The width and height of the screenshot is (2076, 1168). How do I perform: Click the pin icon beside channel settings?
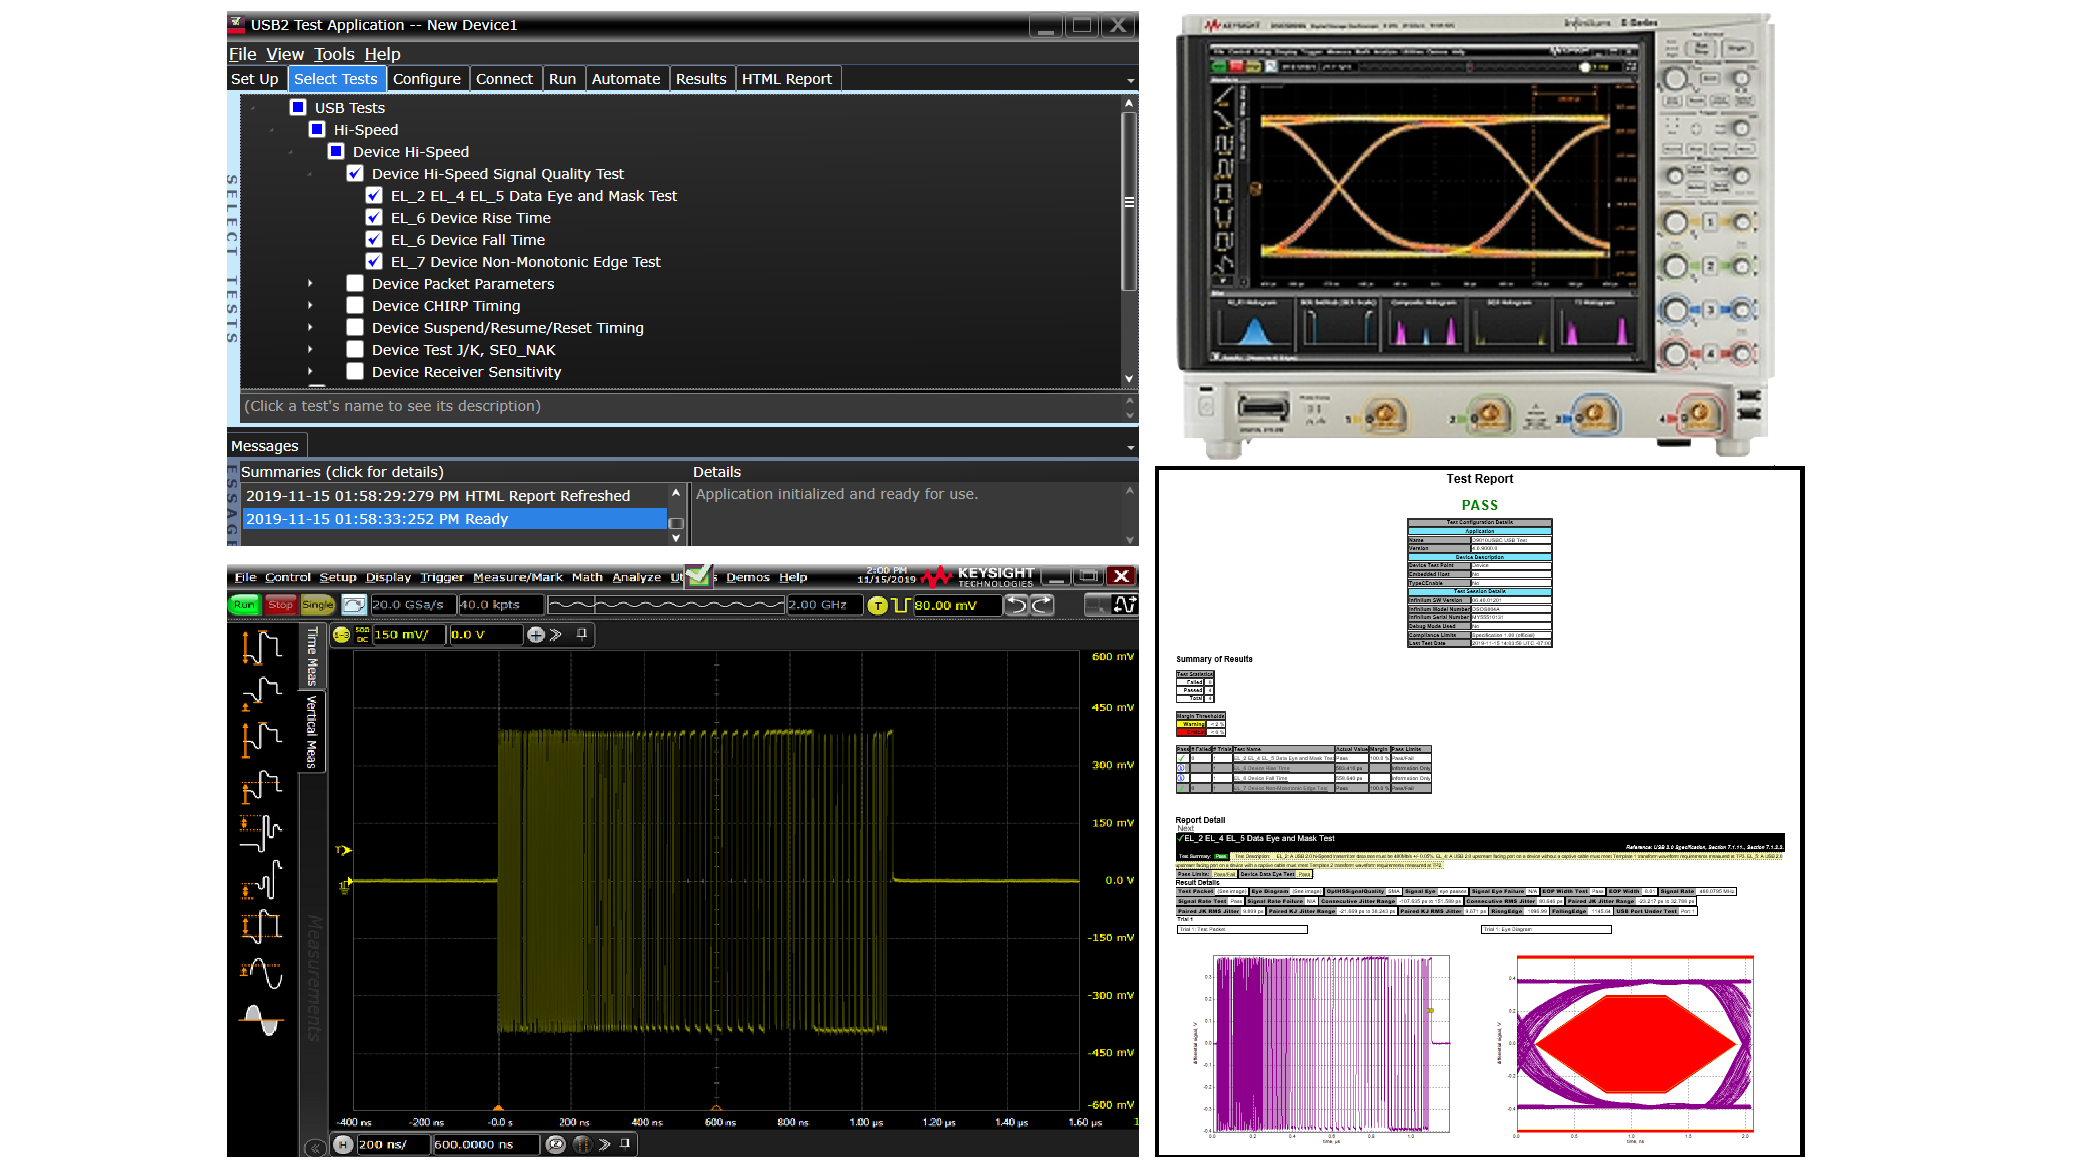tap(582, 634)
